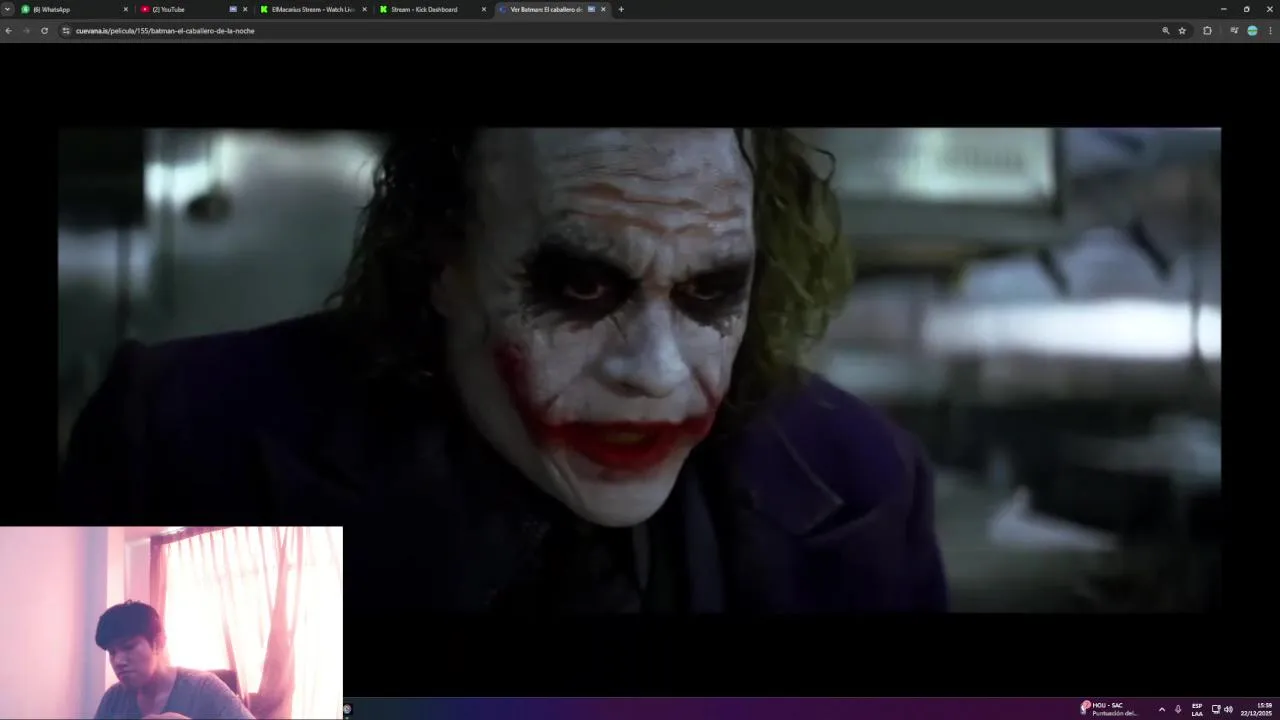
Task: Open the clock showing 15:59
Action: pyautogui.click(x=1258, y=709)
